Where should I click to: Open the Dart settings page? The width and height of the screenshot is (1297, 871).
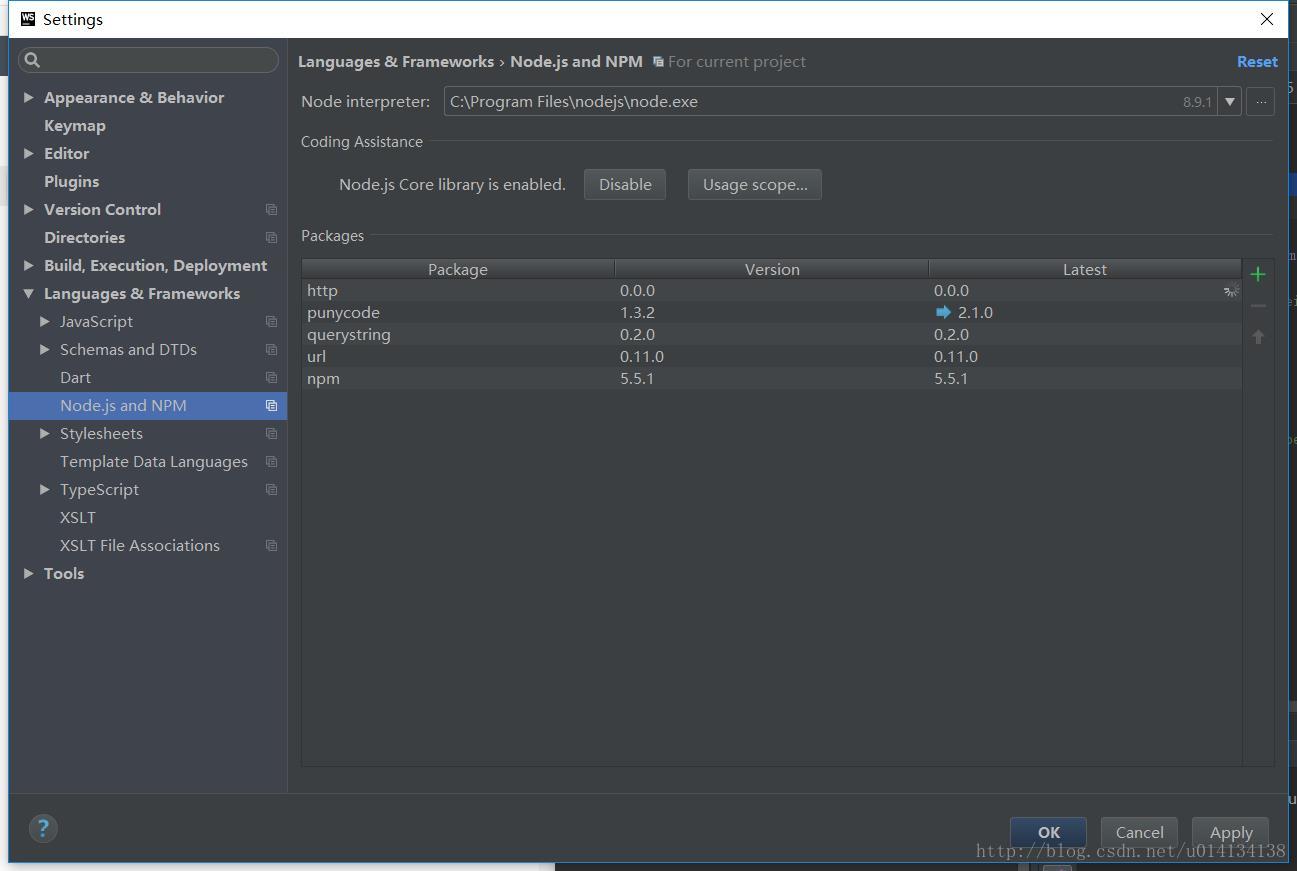tap(75, 377)
